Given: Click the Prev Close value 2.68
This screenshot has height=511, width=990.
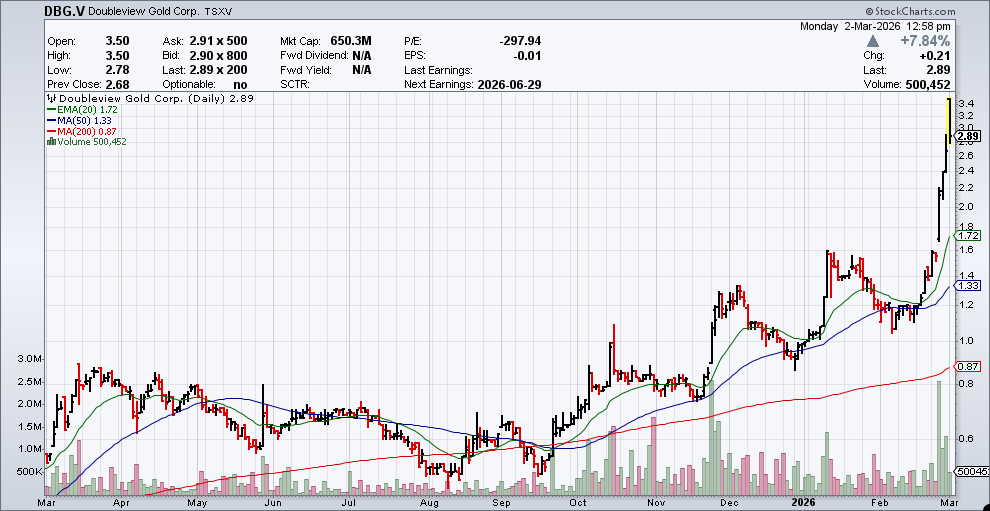Looking at the screenshot, I should [117, 85].
